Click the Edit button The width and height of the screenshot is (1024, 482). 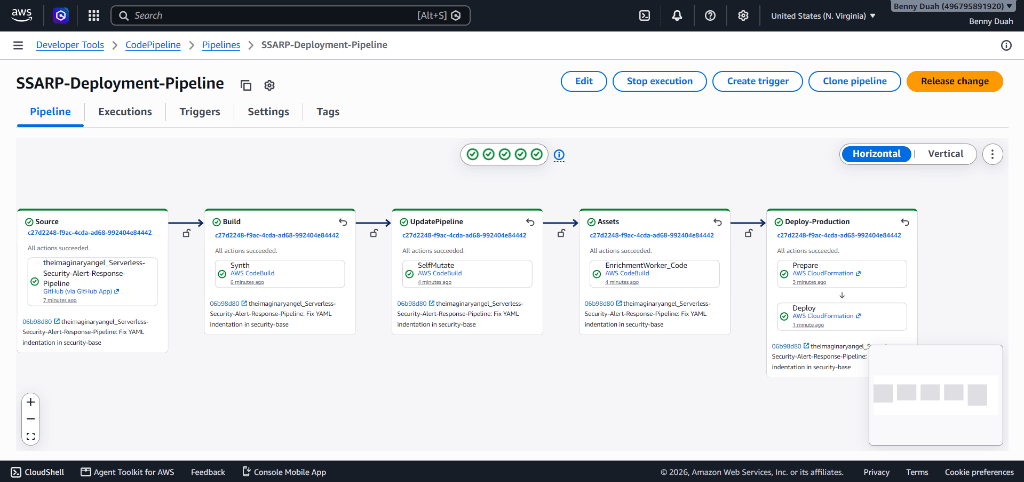(x=584, y=82)
